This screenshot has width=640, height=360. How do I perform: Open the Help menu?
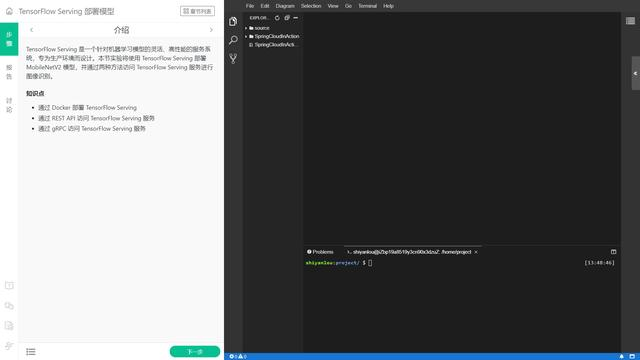[x=388, y=6]
